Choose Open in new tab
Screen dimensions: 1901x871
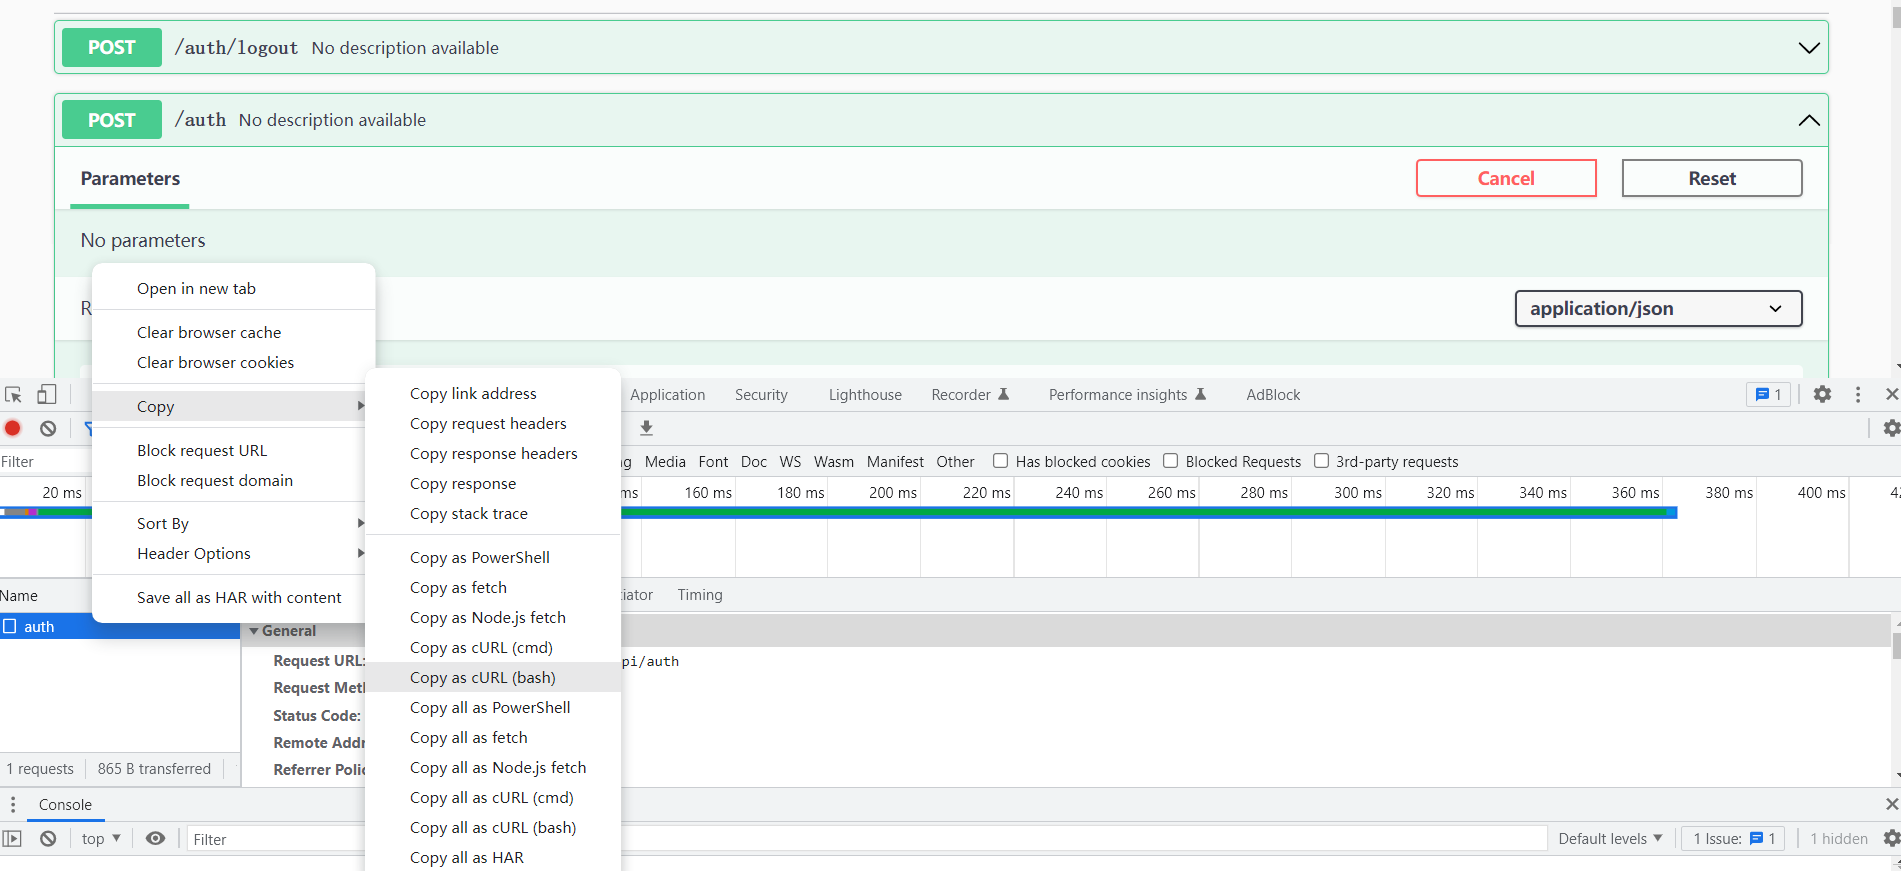234,288
